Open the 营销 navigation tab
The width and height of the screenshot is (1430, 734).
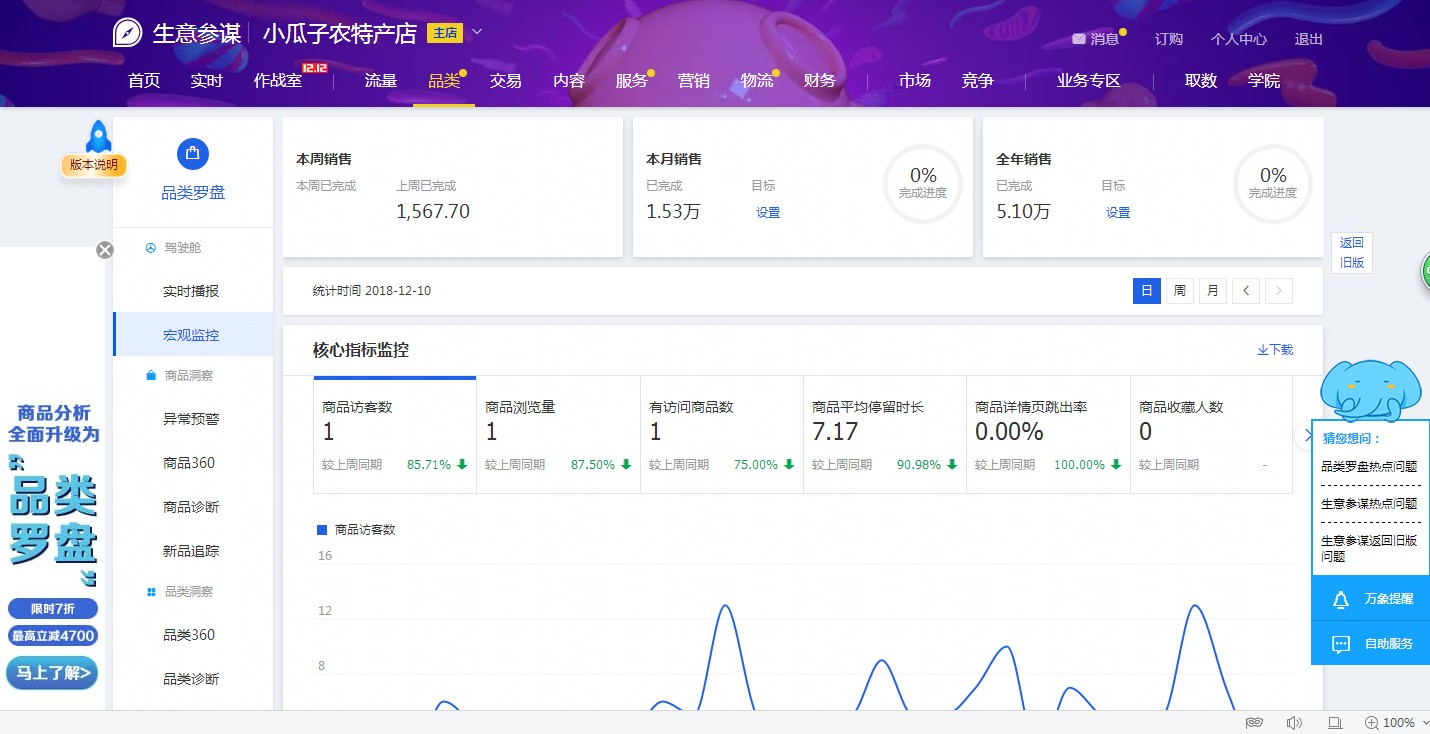coord(694,81)
